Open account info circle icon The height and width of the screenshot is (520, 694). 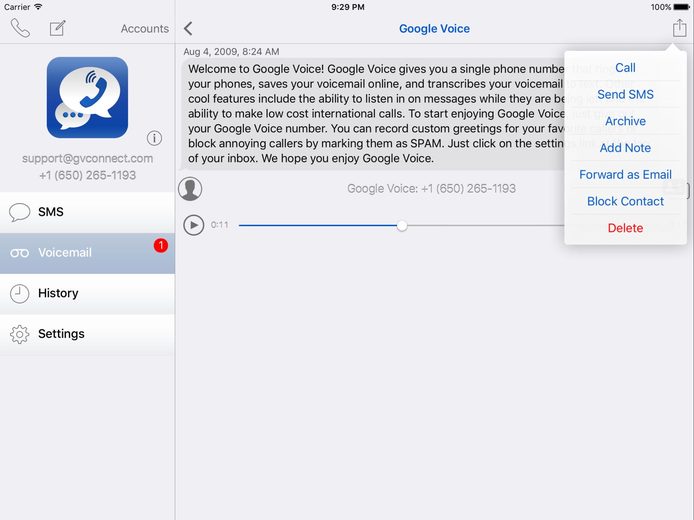pos(154,139)
